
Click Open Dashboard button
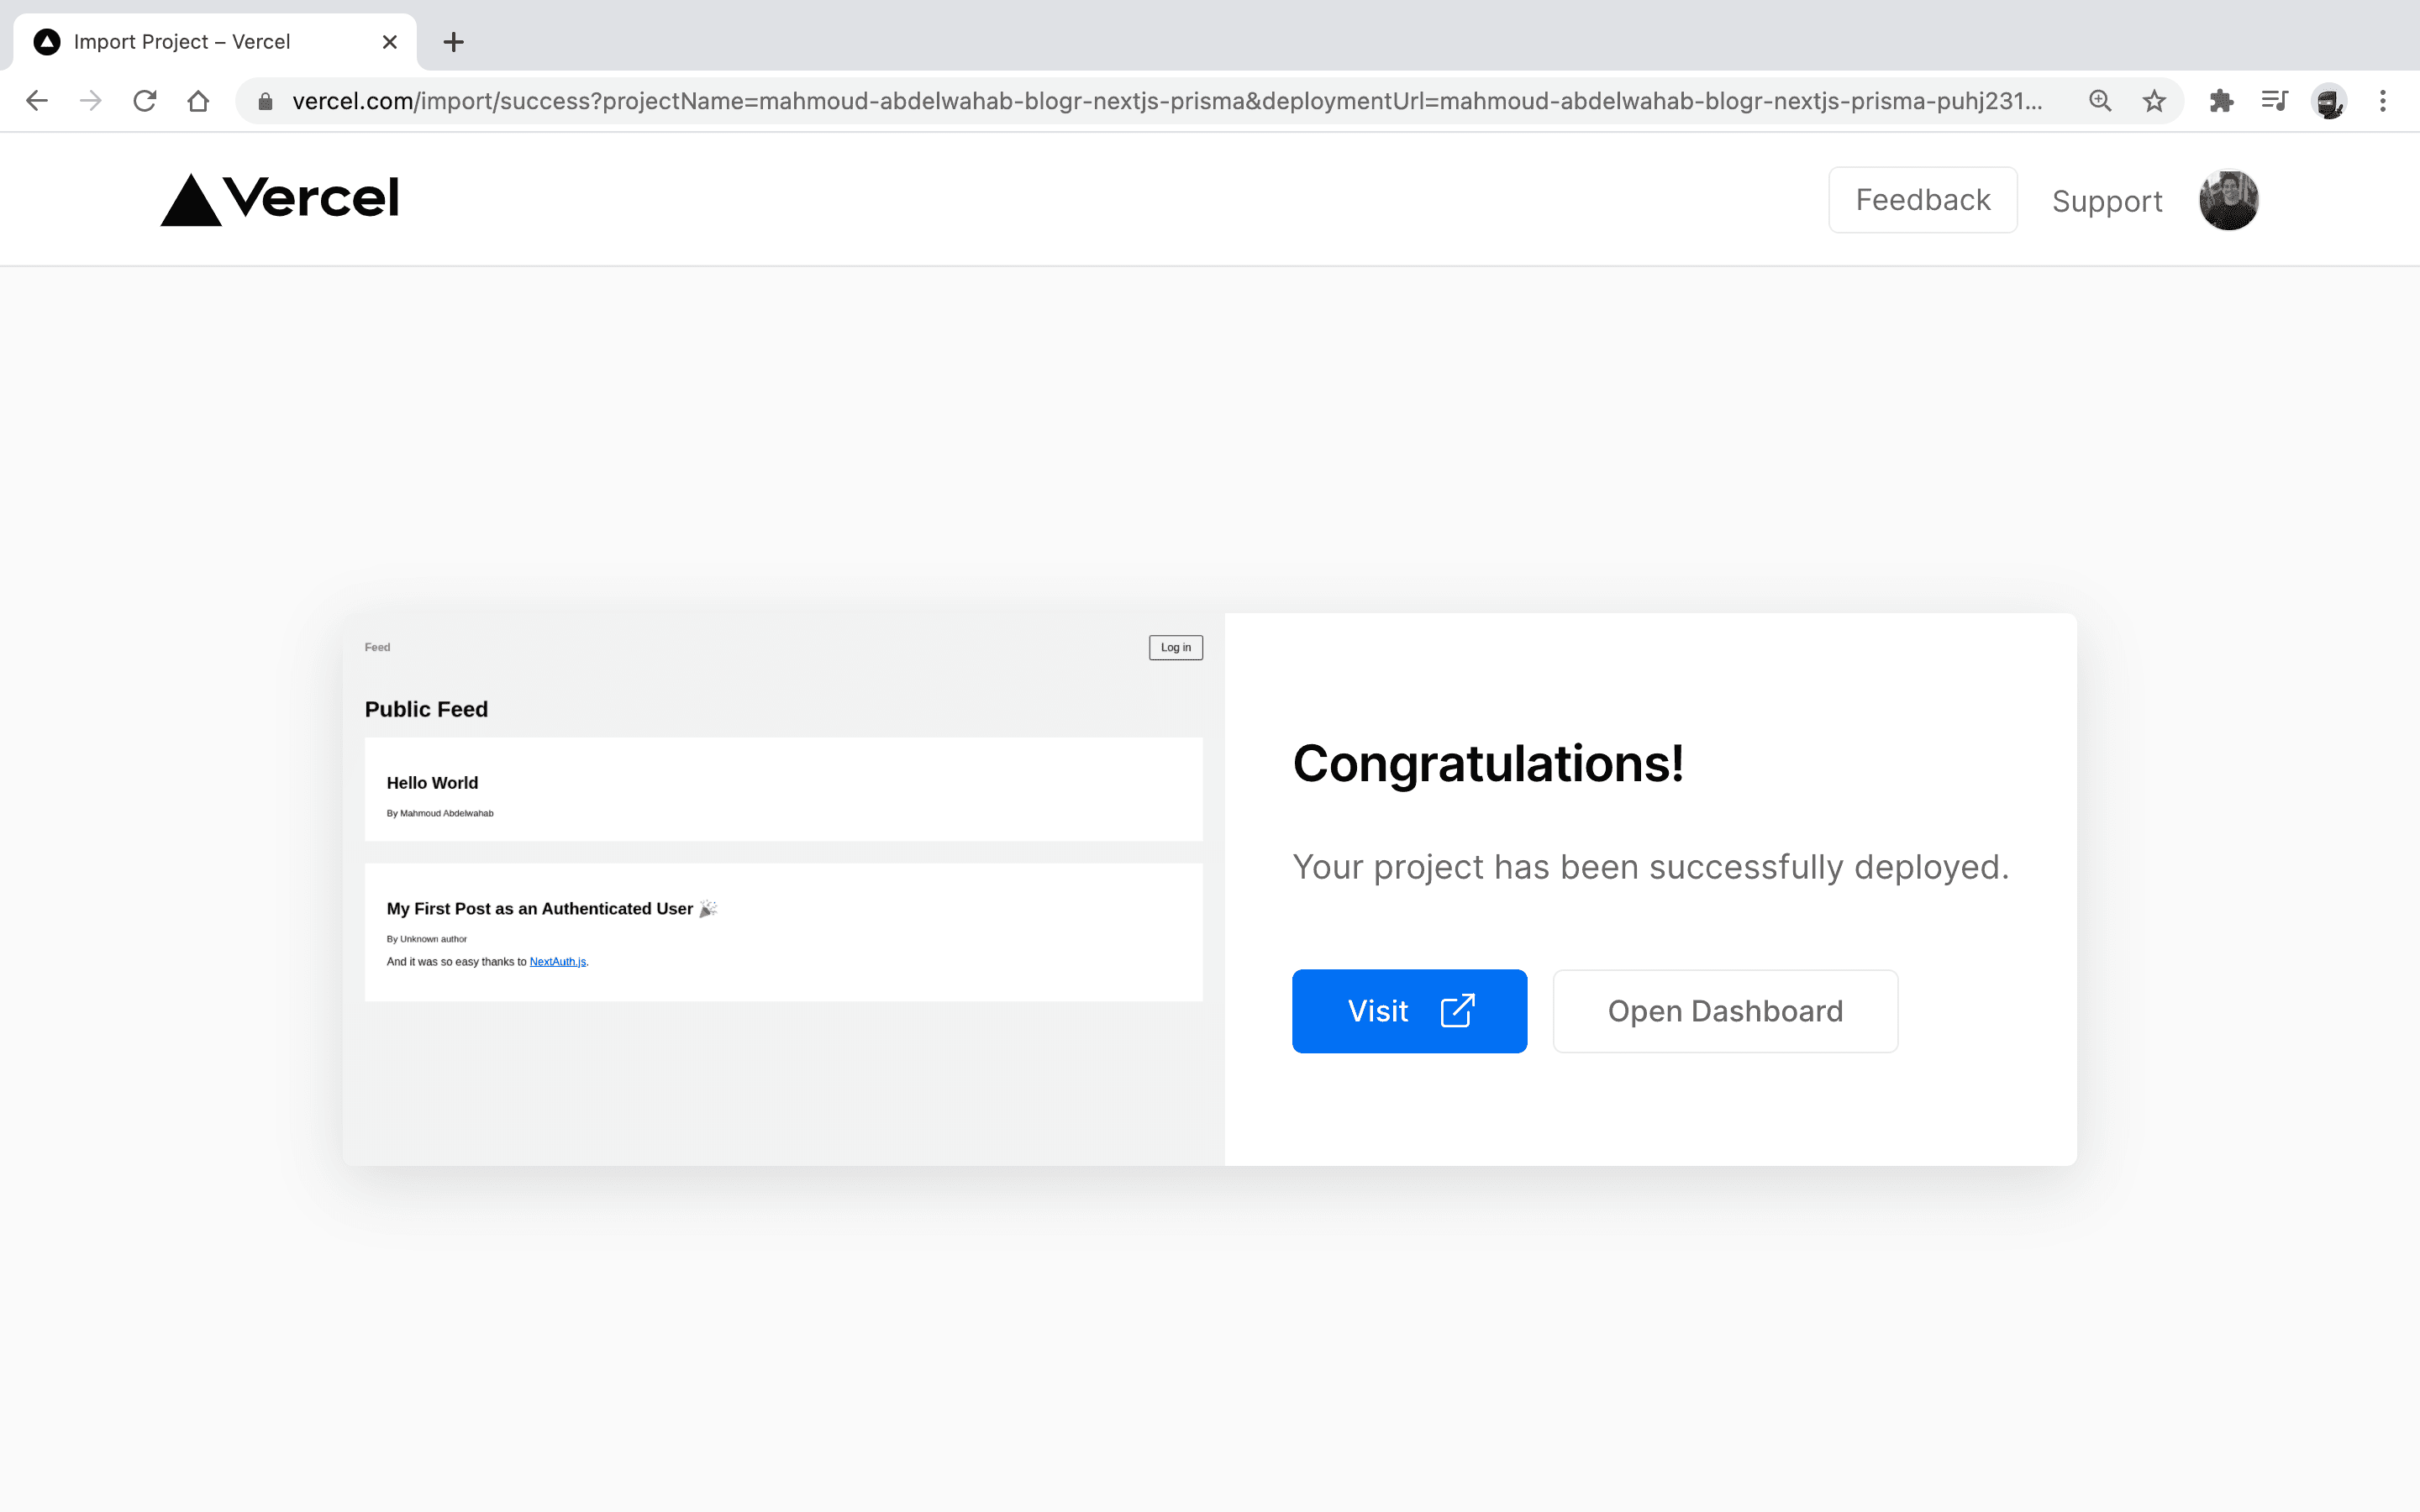coord(1725,1011)
